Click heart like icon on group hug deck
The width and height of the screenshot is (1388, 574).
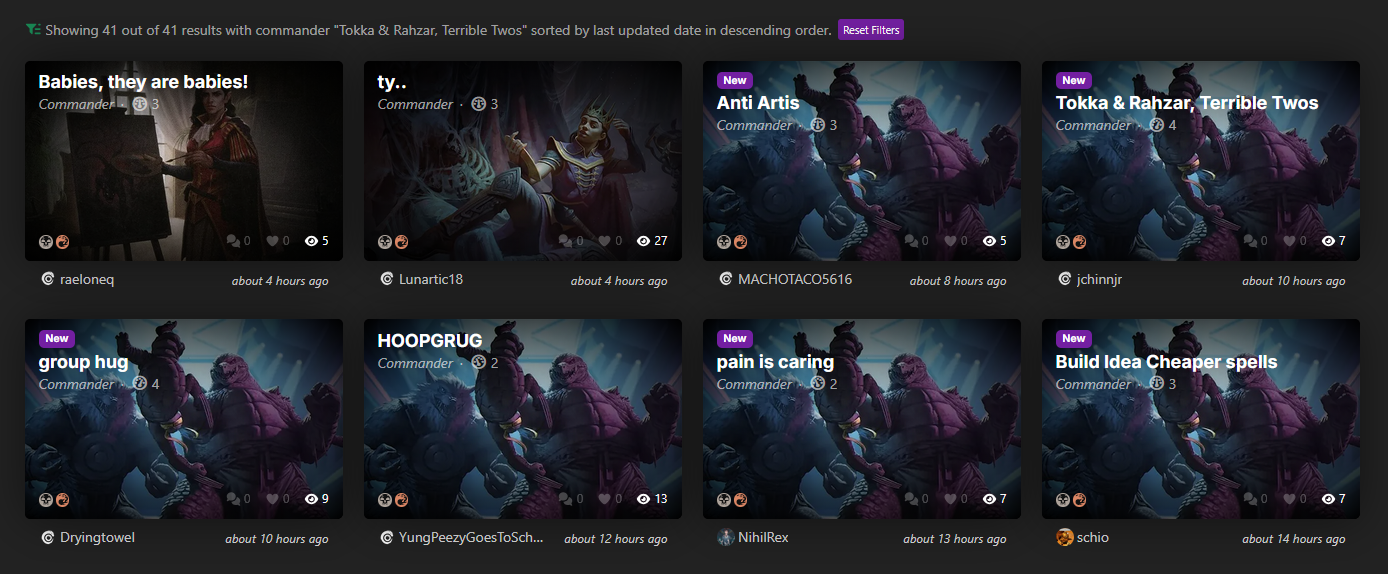tap(272, 499)
